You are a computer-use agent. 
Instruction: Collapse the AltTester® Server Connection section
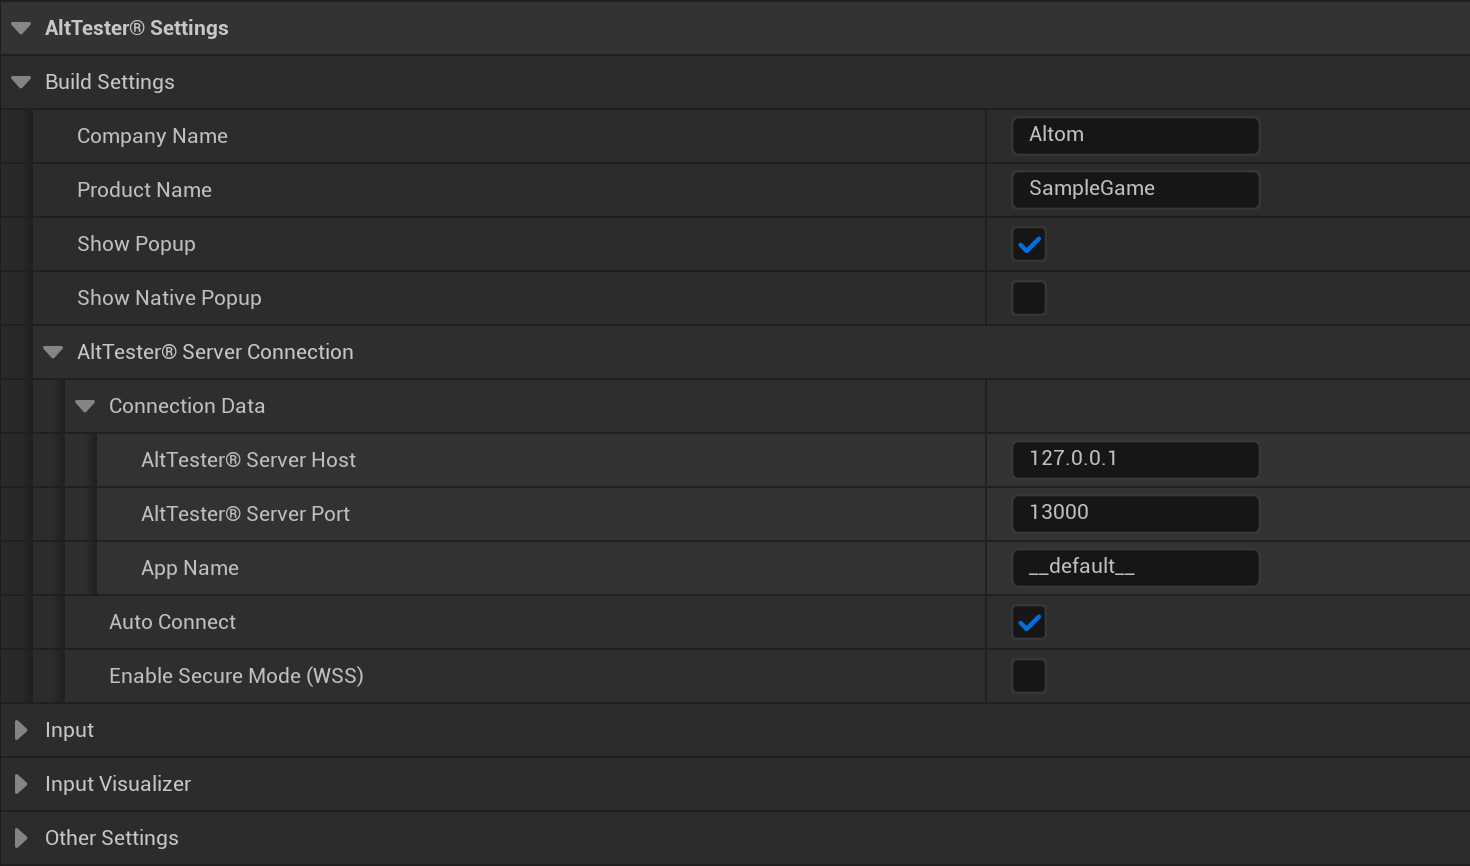pos(53,351)
